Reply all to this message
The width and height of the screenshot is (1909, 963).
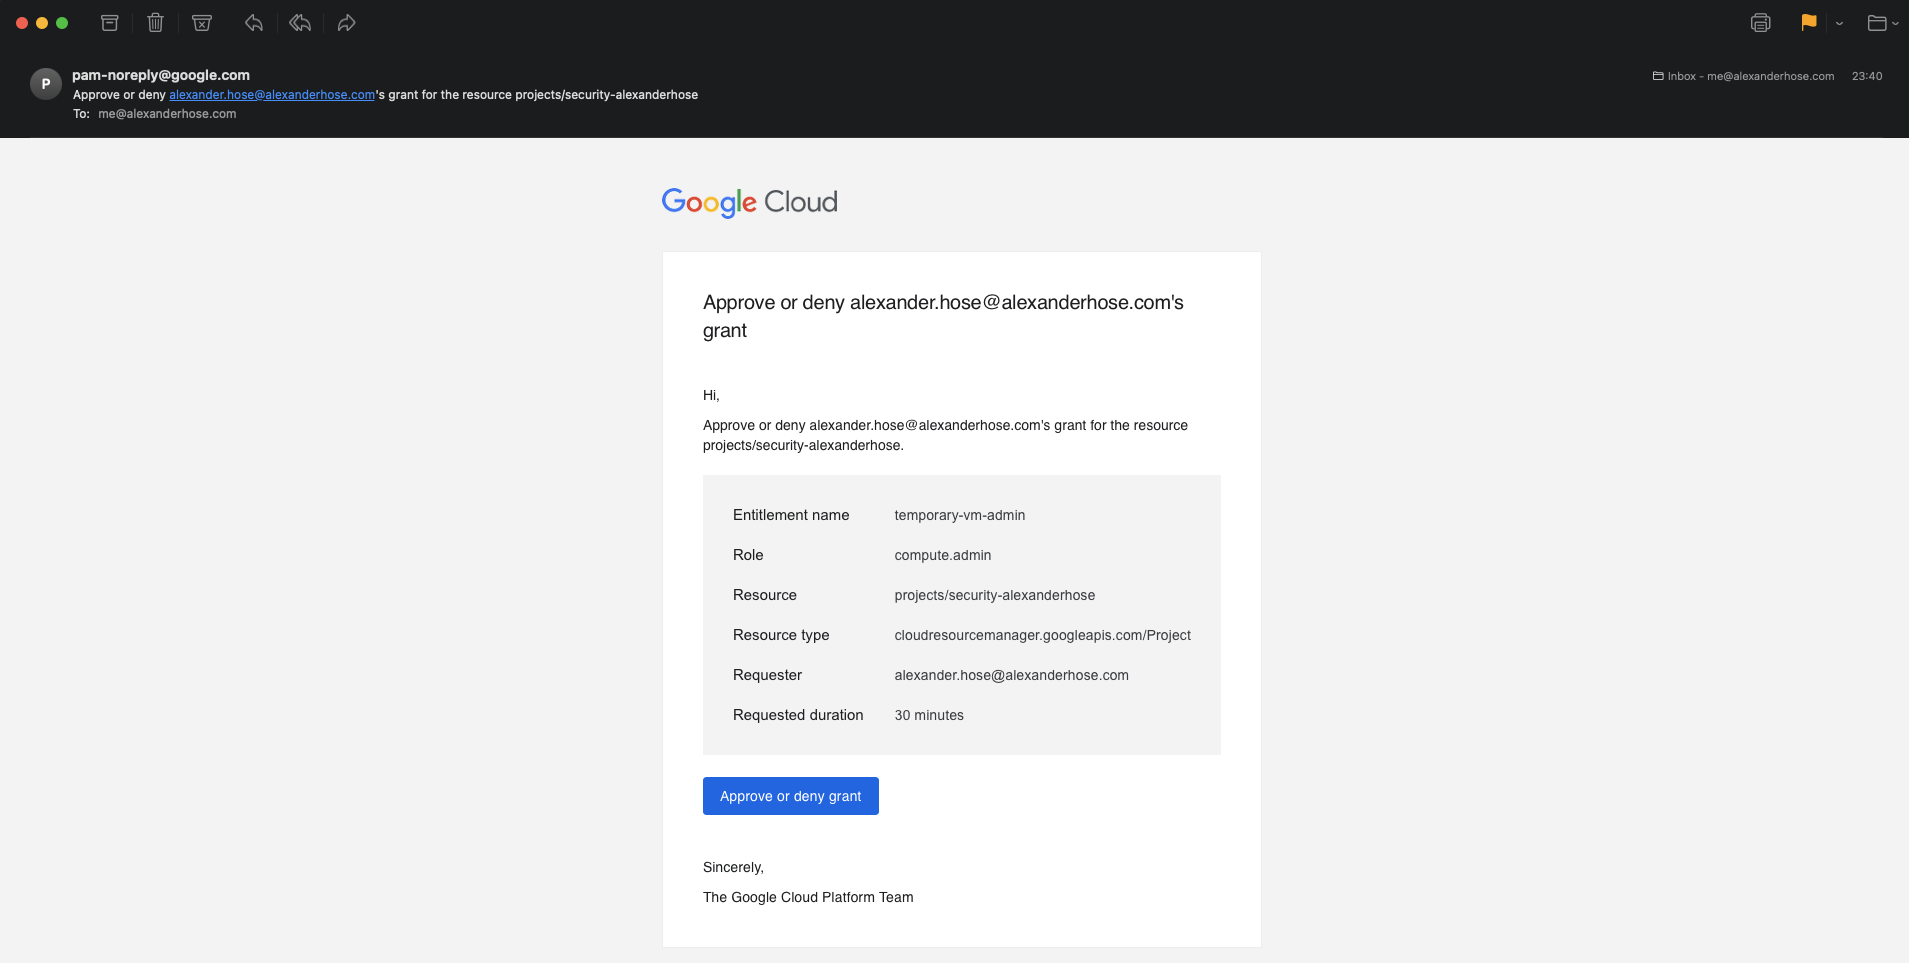tap(299, 22)
